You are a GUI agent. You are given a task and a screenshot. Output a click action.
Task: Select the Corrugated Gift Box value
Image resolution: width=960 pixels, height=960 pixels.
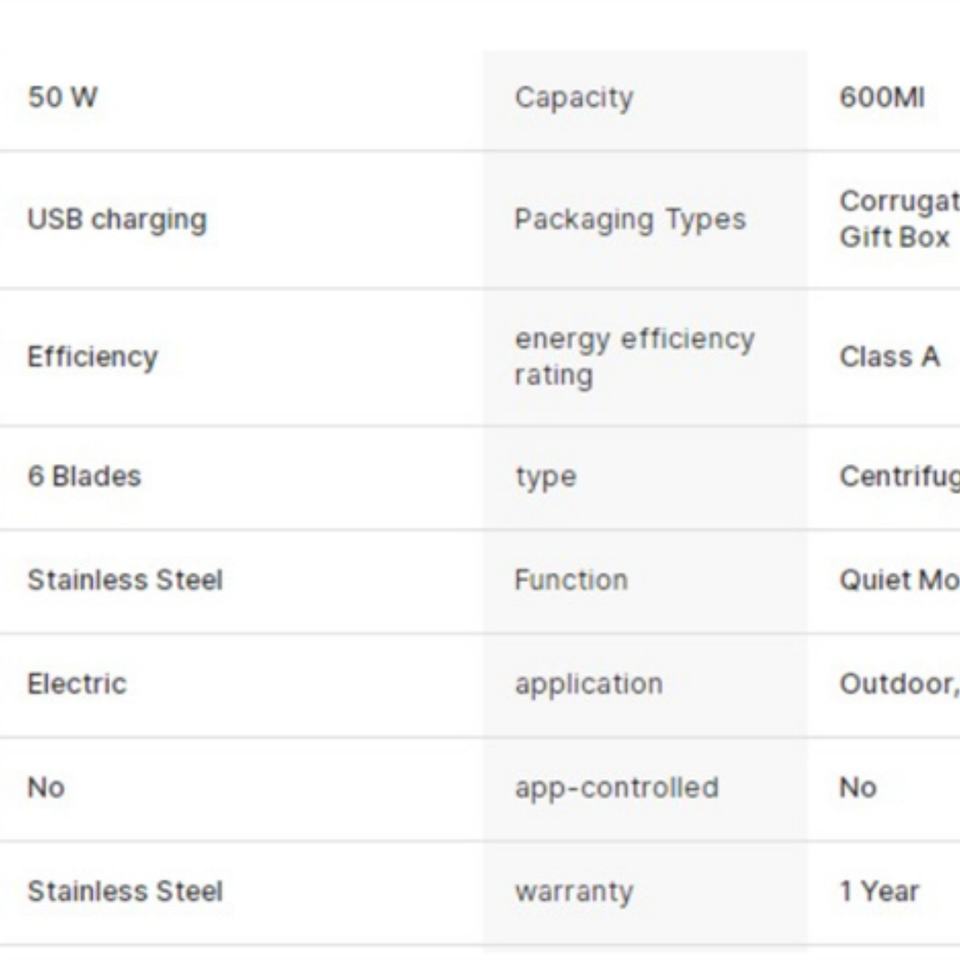[x=899, y=219]
